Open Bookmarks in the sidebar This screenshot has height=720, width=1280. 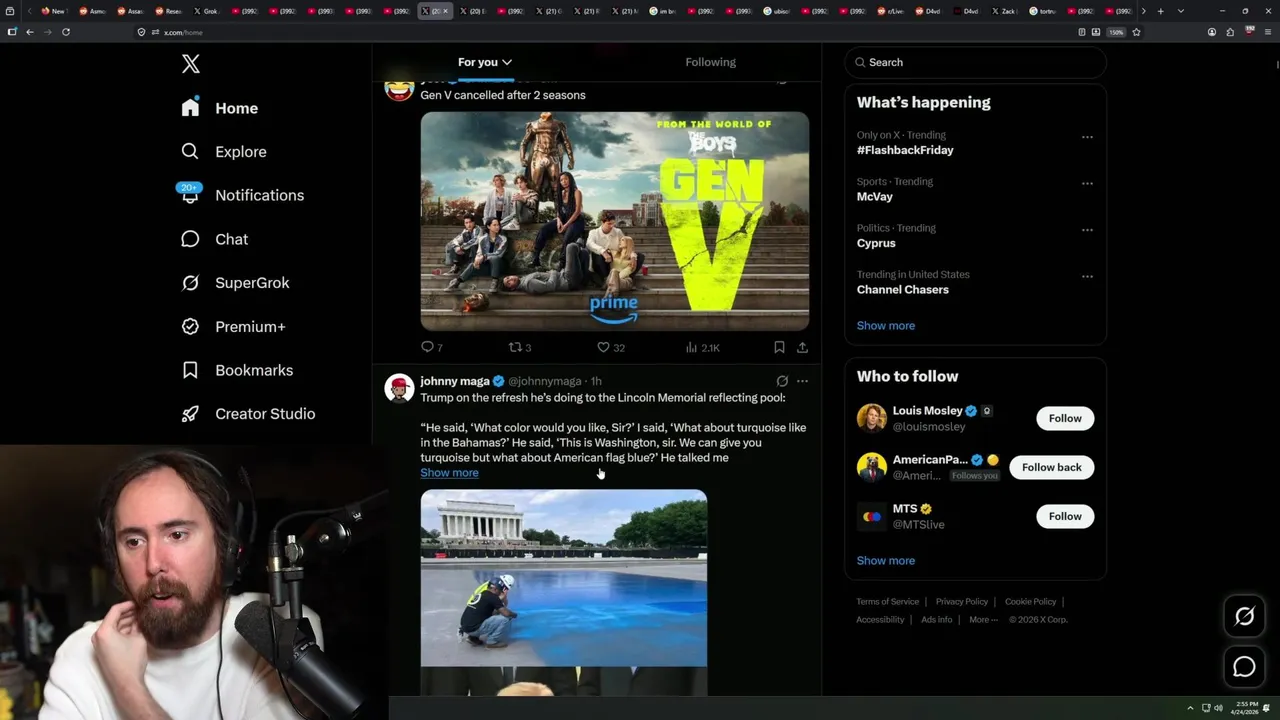pyautogui.click(x=237, y=370)
